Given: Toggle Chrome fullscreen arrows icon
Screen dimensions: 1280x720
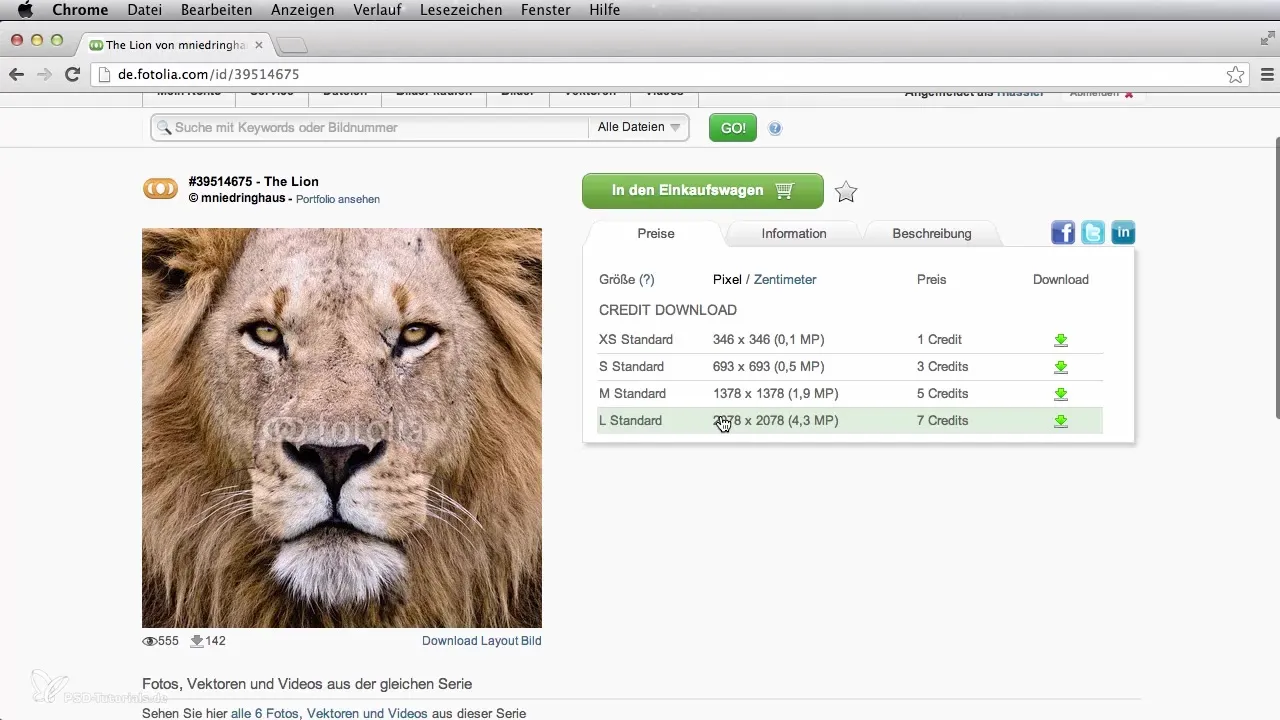Looking at the screenshot, I should [x=1267, y=39].
